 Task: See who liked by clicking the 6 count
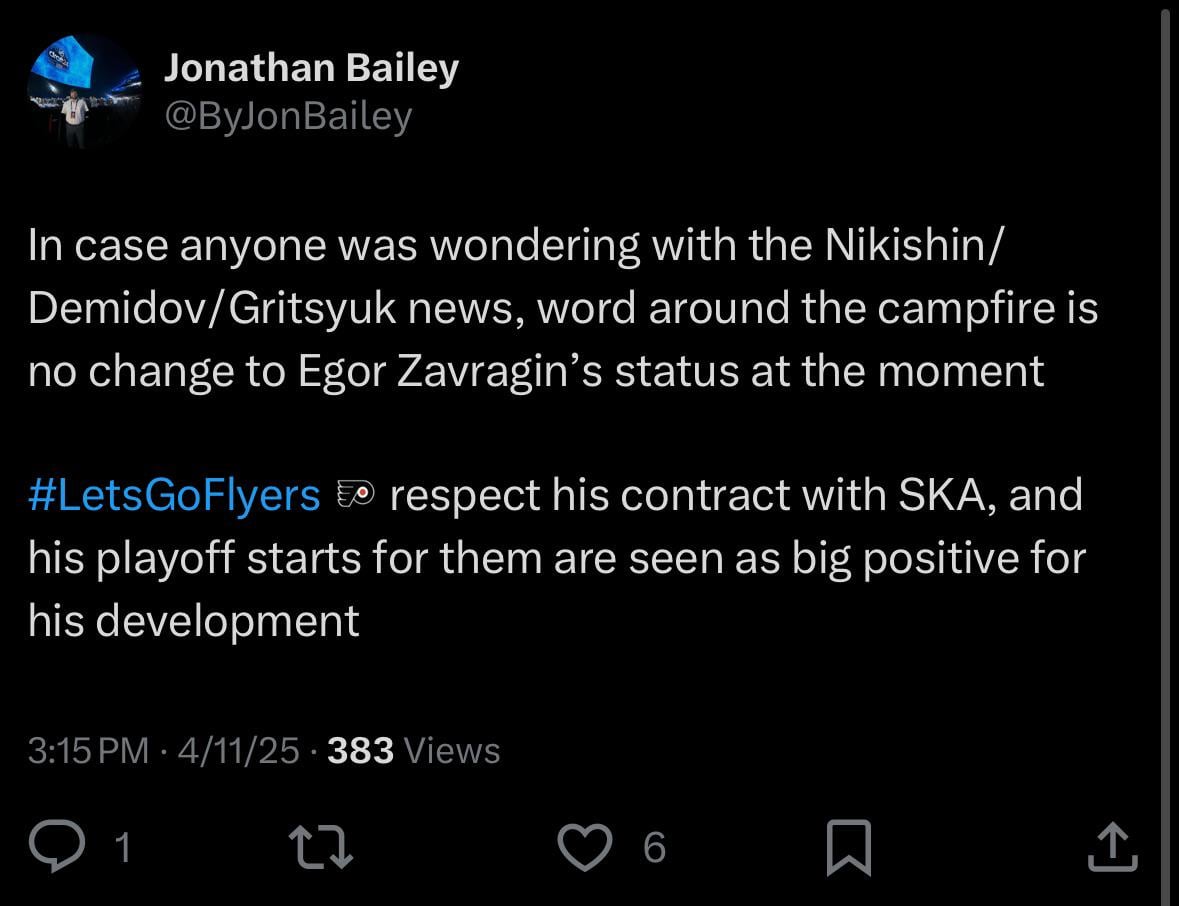(x=654, y=848)
